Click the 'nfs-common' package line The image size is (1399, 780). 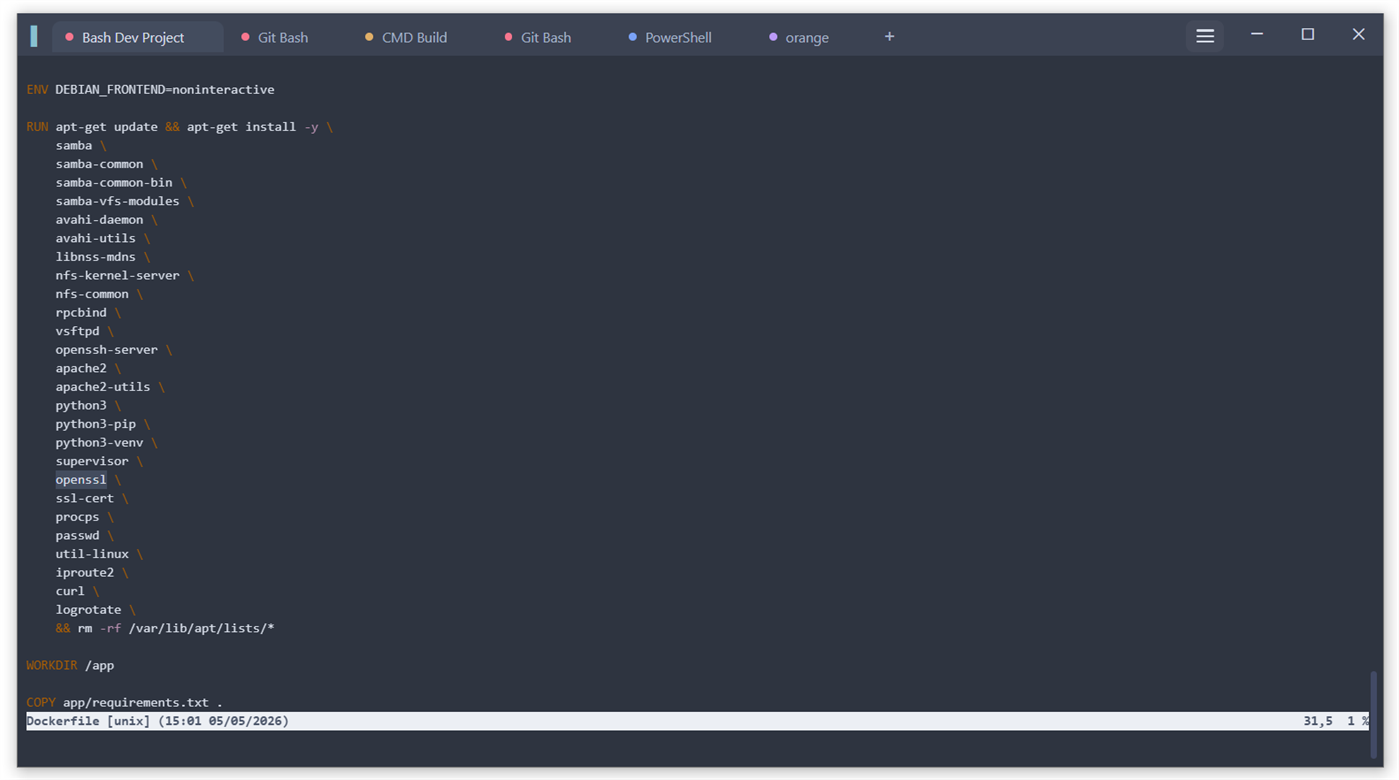92,294
